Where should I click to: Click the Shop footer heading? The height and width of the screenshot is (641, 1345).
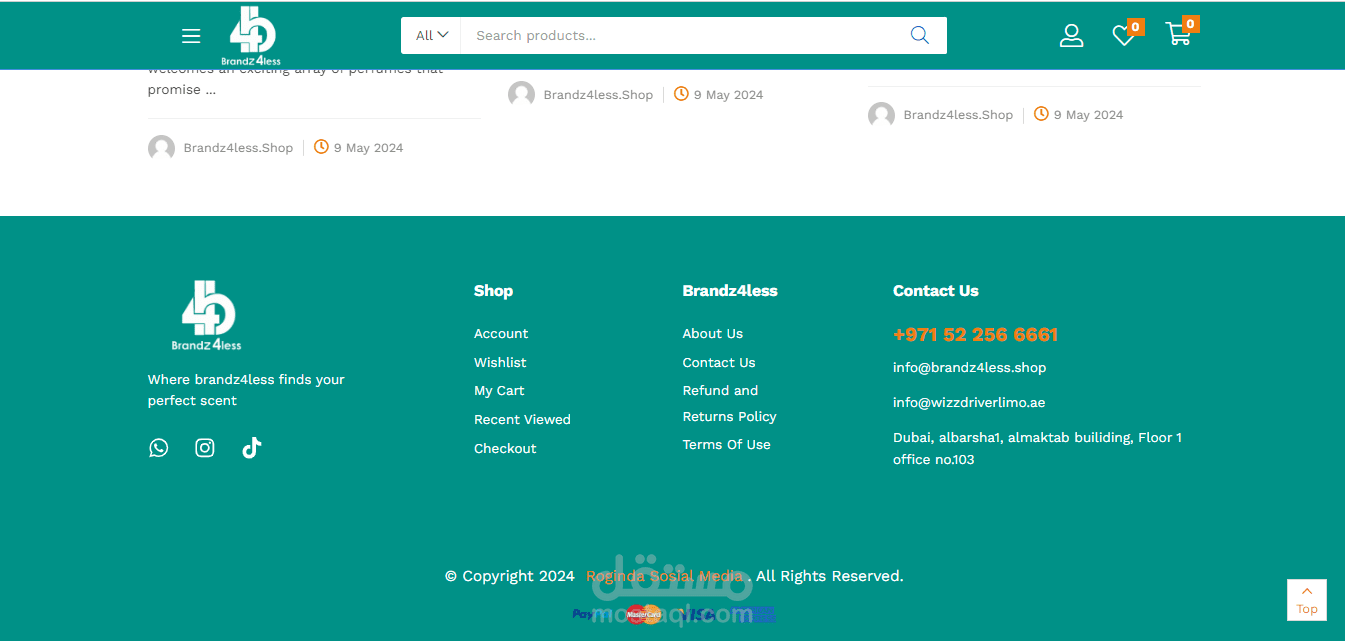(x=493, y=291)
